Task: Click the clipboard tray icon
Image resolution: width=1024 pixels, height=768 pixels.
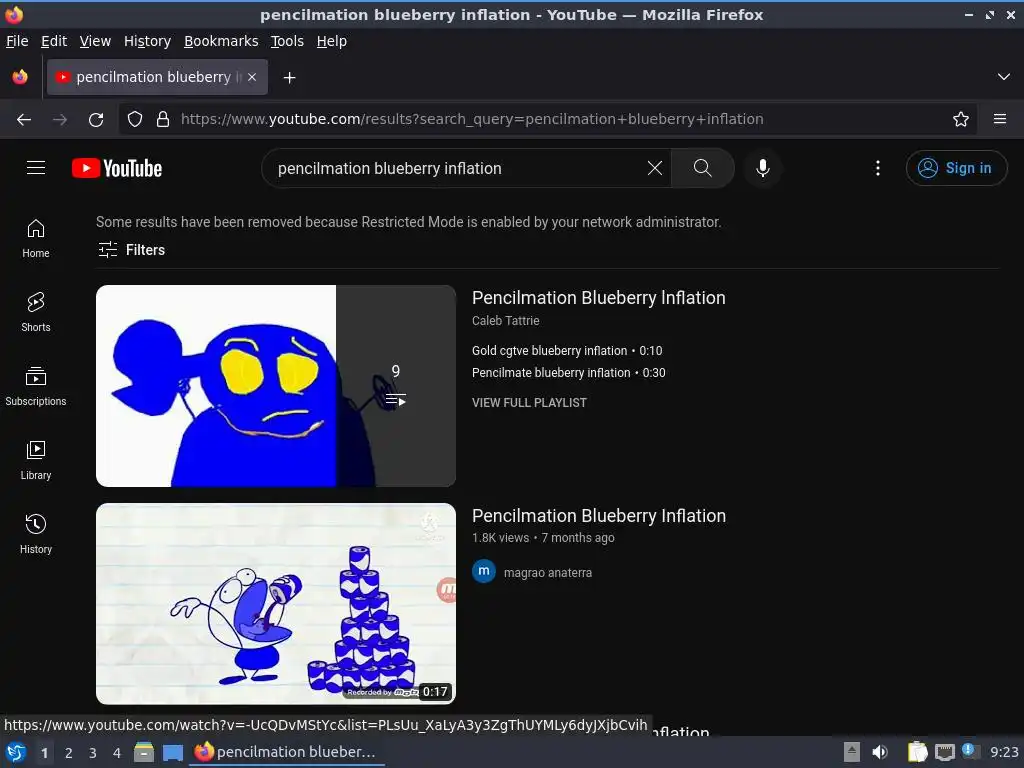Action: [x=918, y=752]
